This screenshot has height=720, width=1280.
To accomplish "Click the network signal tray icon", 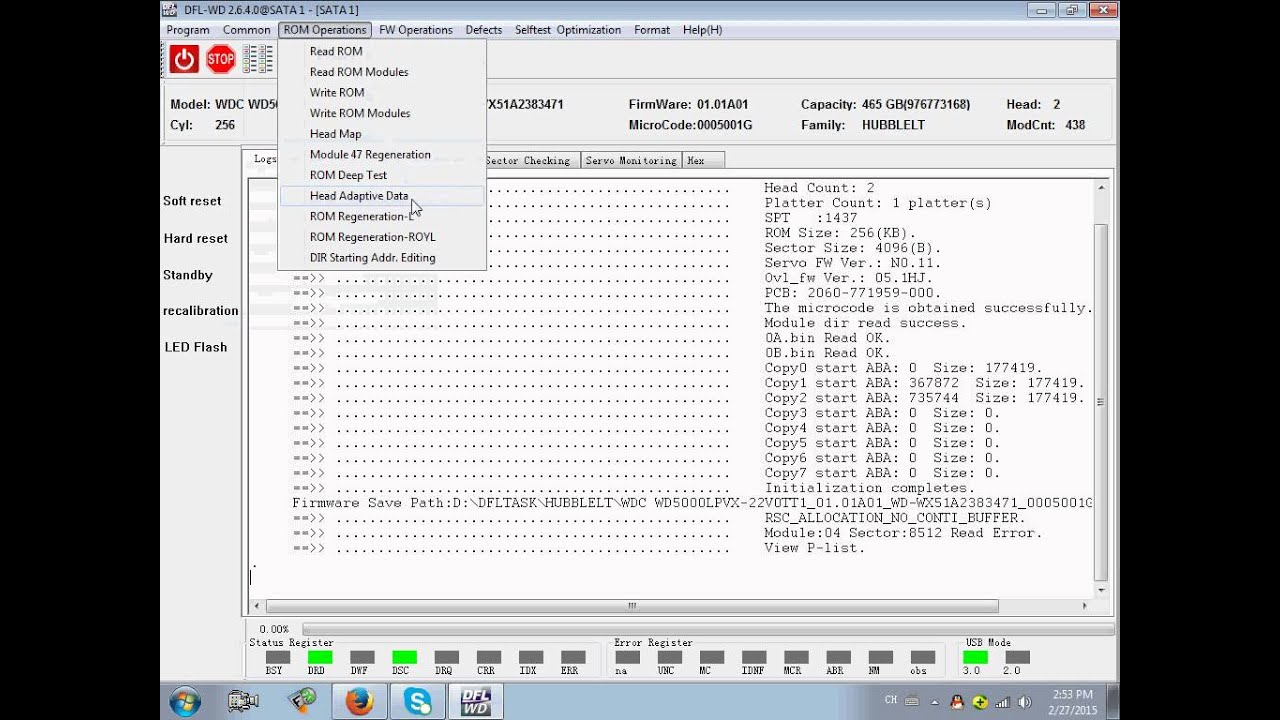I will [1002, 702].
